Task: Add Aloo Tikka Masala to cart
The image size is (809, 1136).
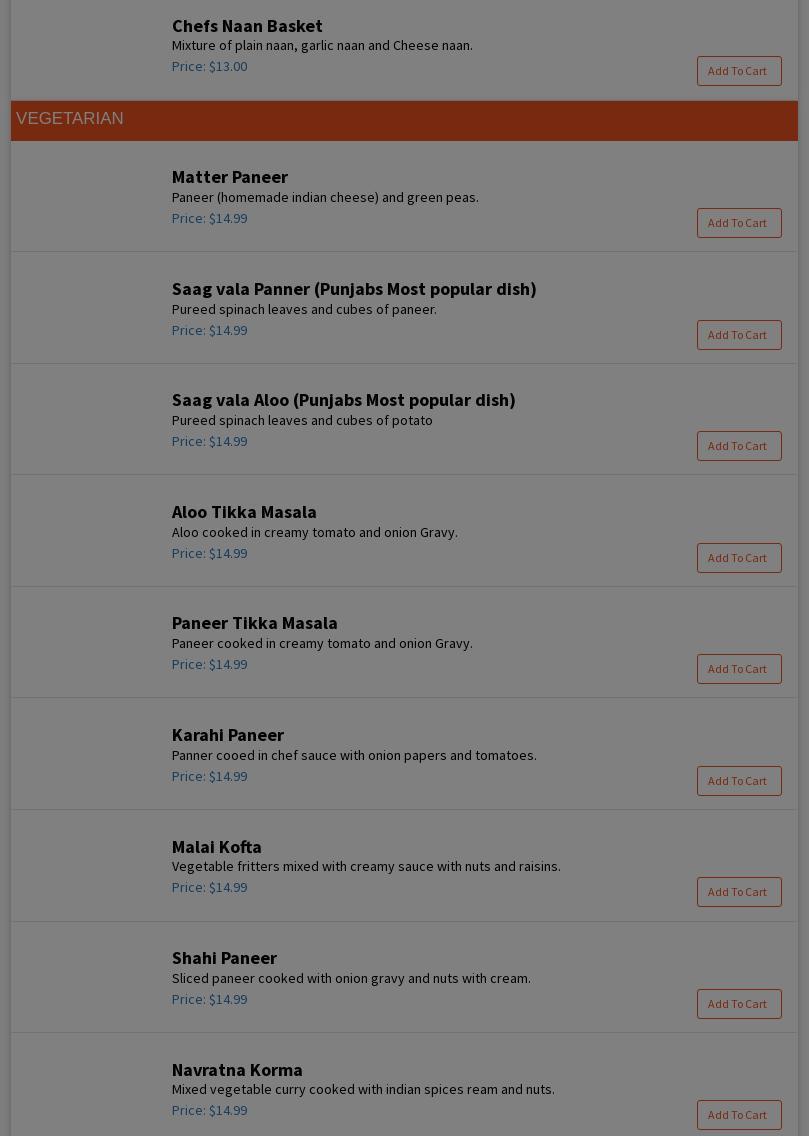Action: point(738,558)
